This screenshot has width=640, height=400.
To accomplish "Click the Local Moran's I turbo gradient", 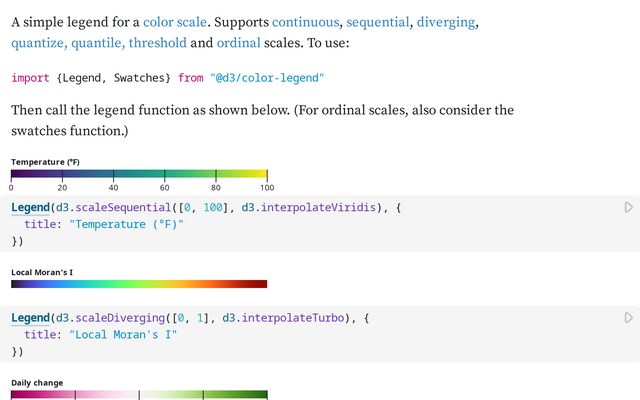I will (139, 284).
